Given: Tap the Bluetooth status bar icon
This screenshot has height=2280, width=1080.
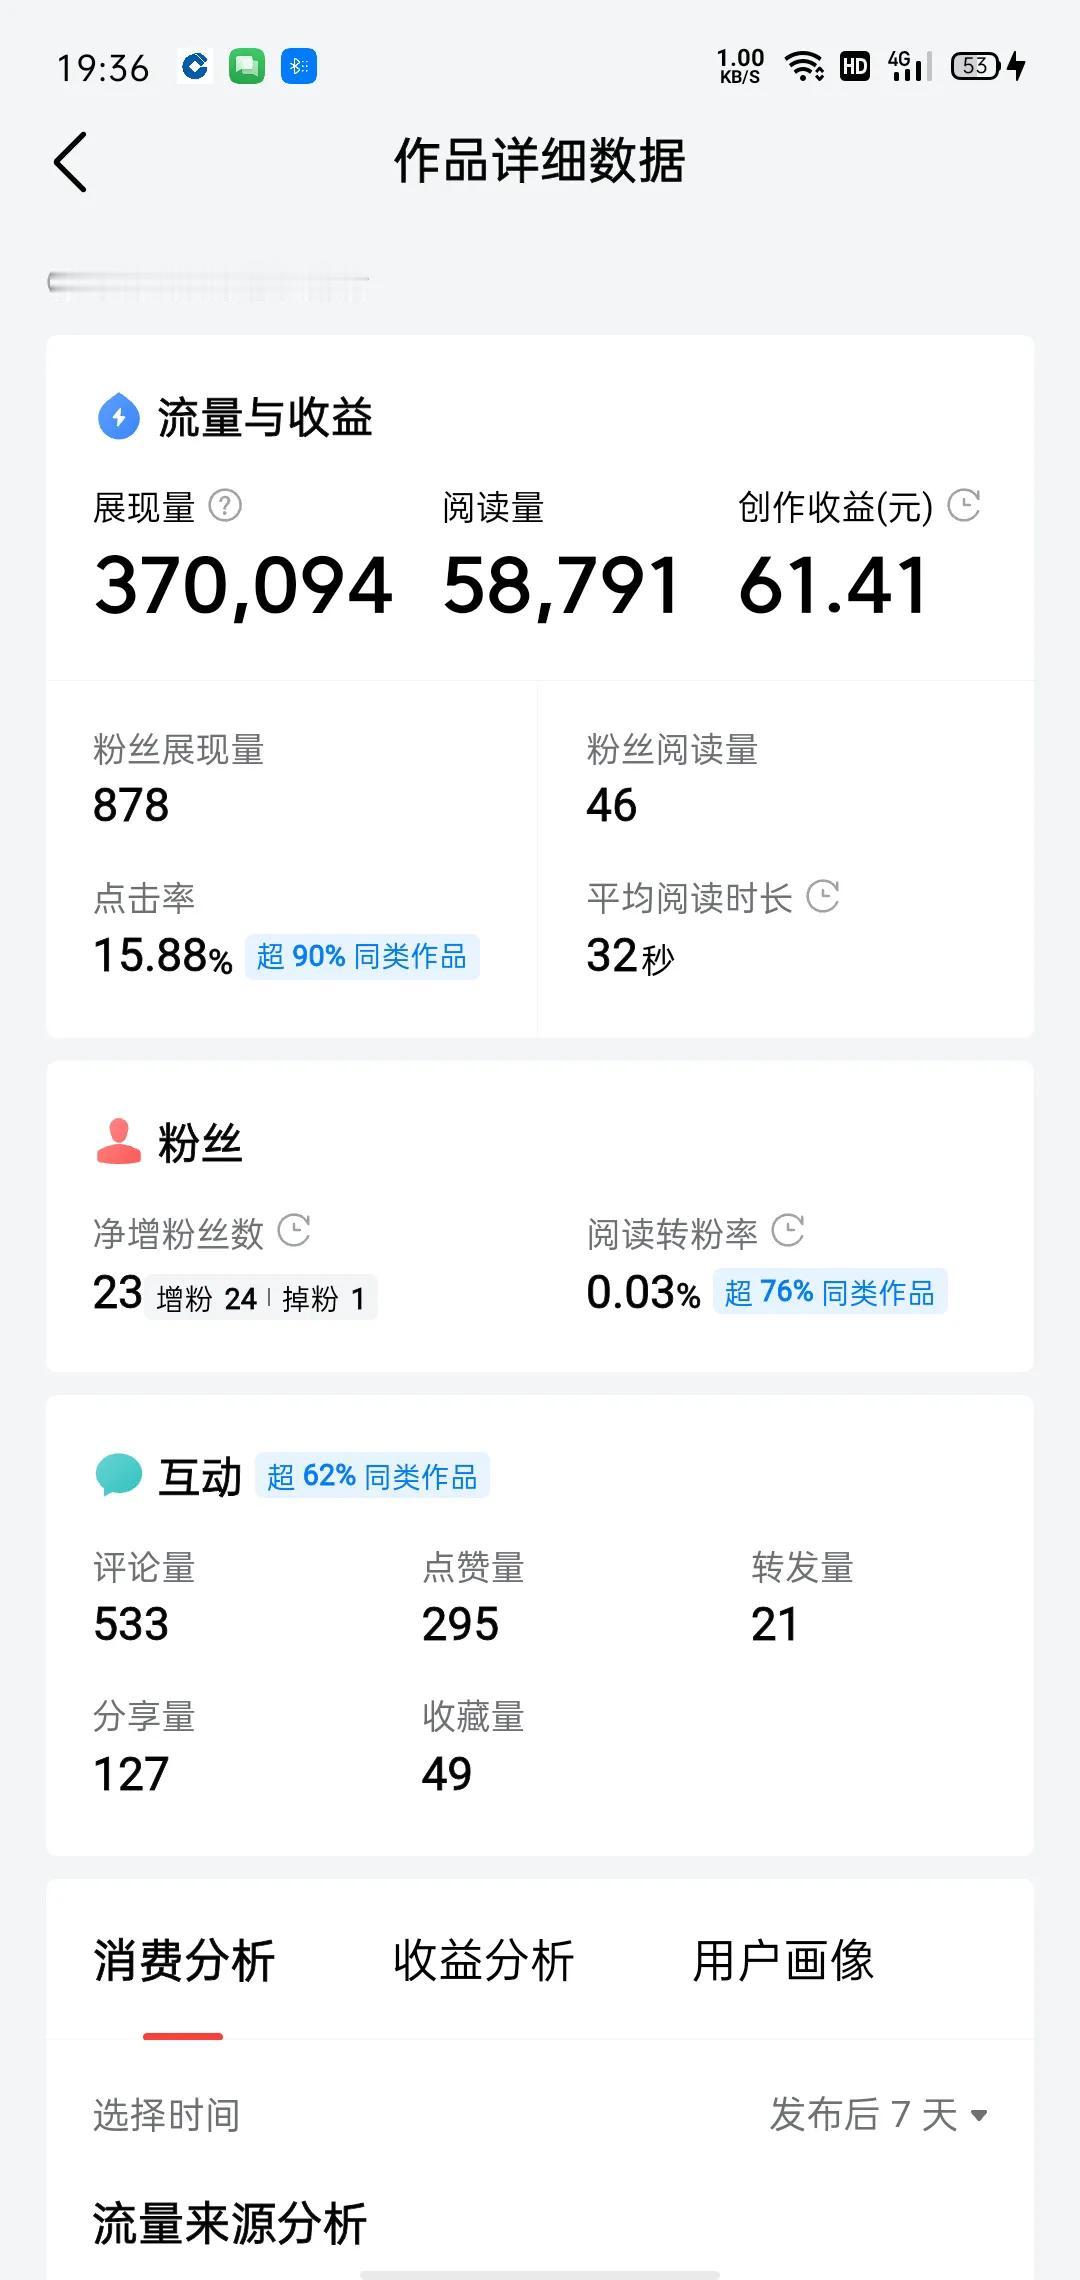Looking at the screenshot, I should coord(299,66).
